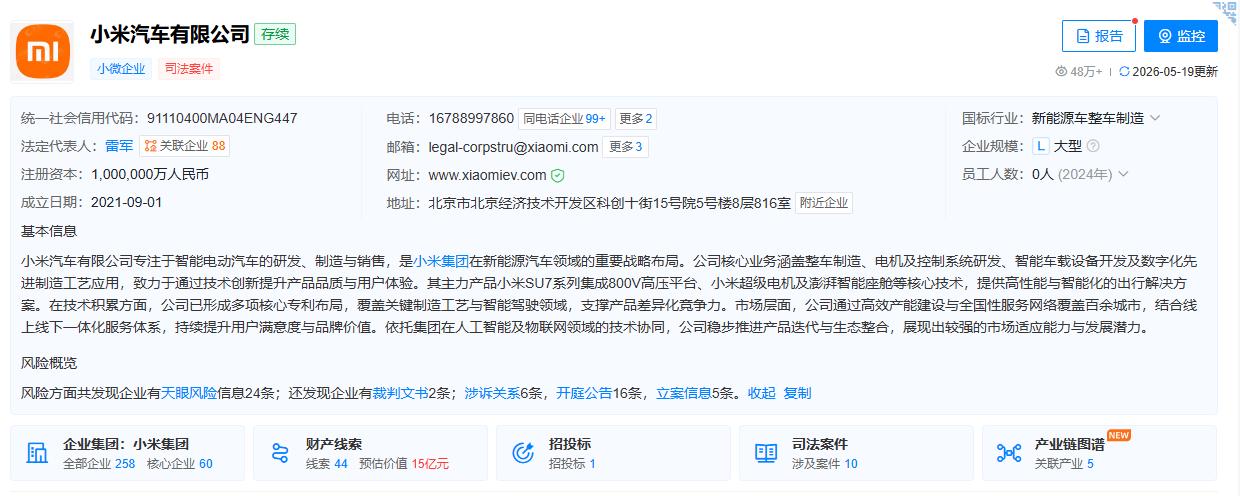Open 预估价值 15亿元 value
This screenshot has height=496, width=1240.
point(404,464)
